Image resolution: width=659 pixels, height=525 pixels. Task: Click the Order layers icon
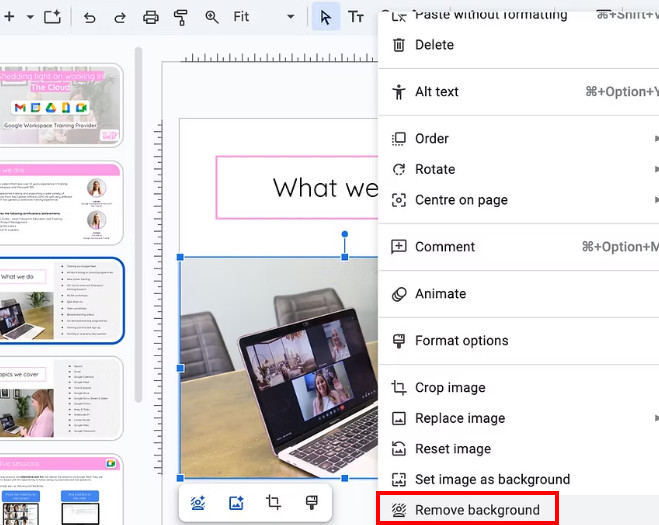[398, 139]
